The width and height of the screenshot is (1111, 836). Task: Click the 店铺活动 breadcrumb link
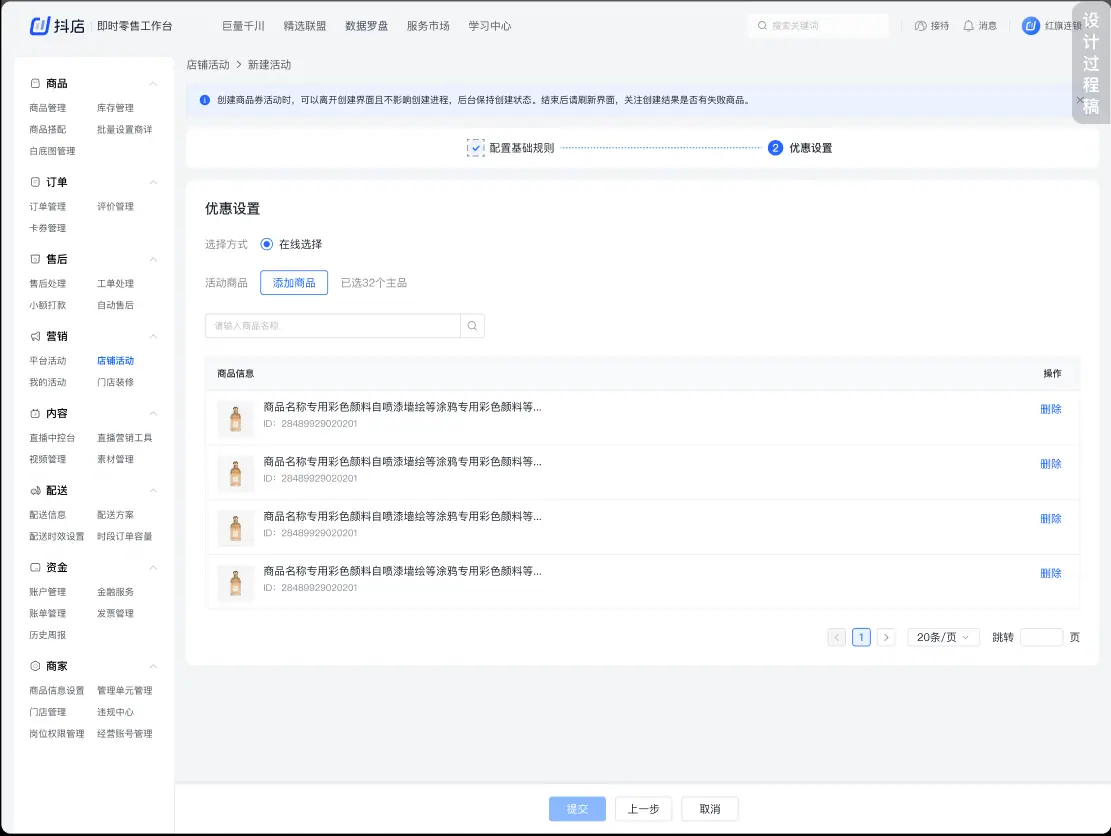(208, 64)
